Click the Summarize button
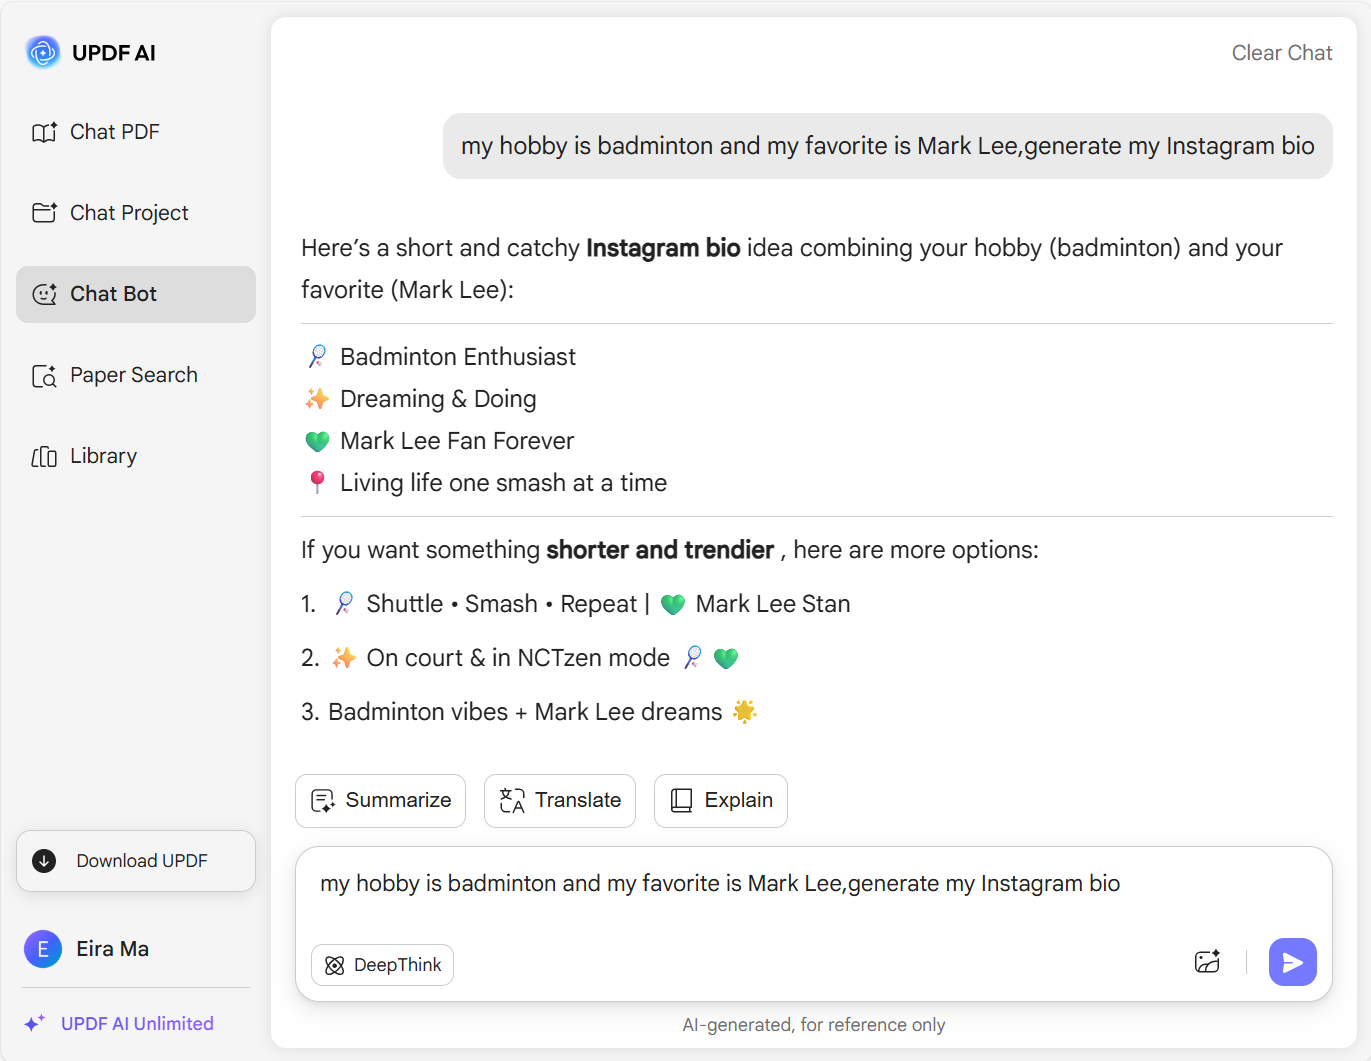 pyautogui.click(x=380, y=801)
